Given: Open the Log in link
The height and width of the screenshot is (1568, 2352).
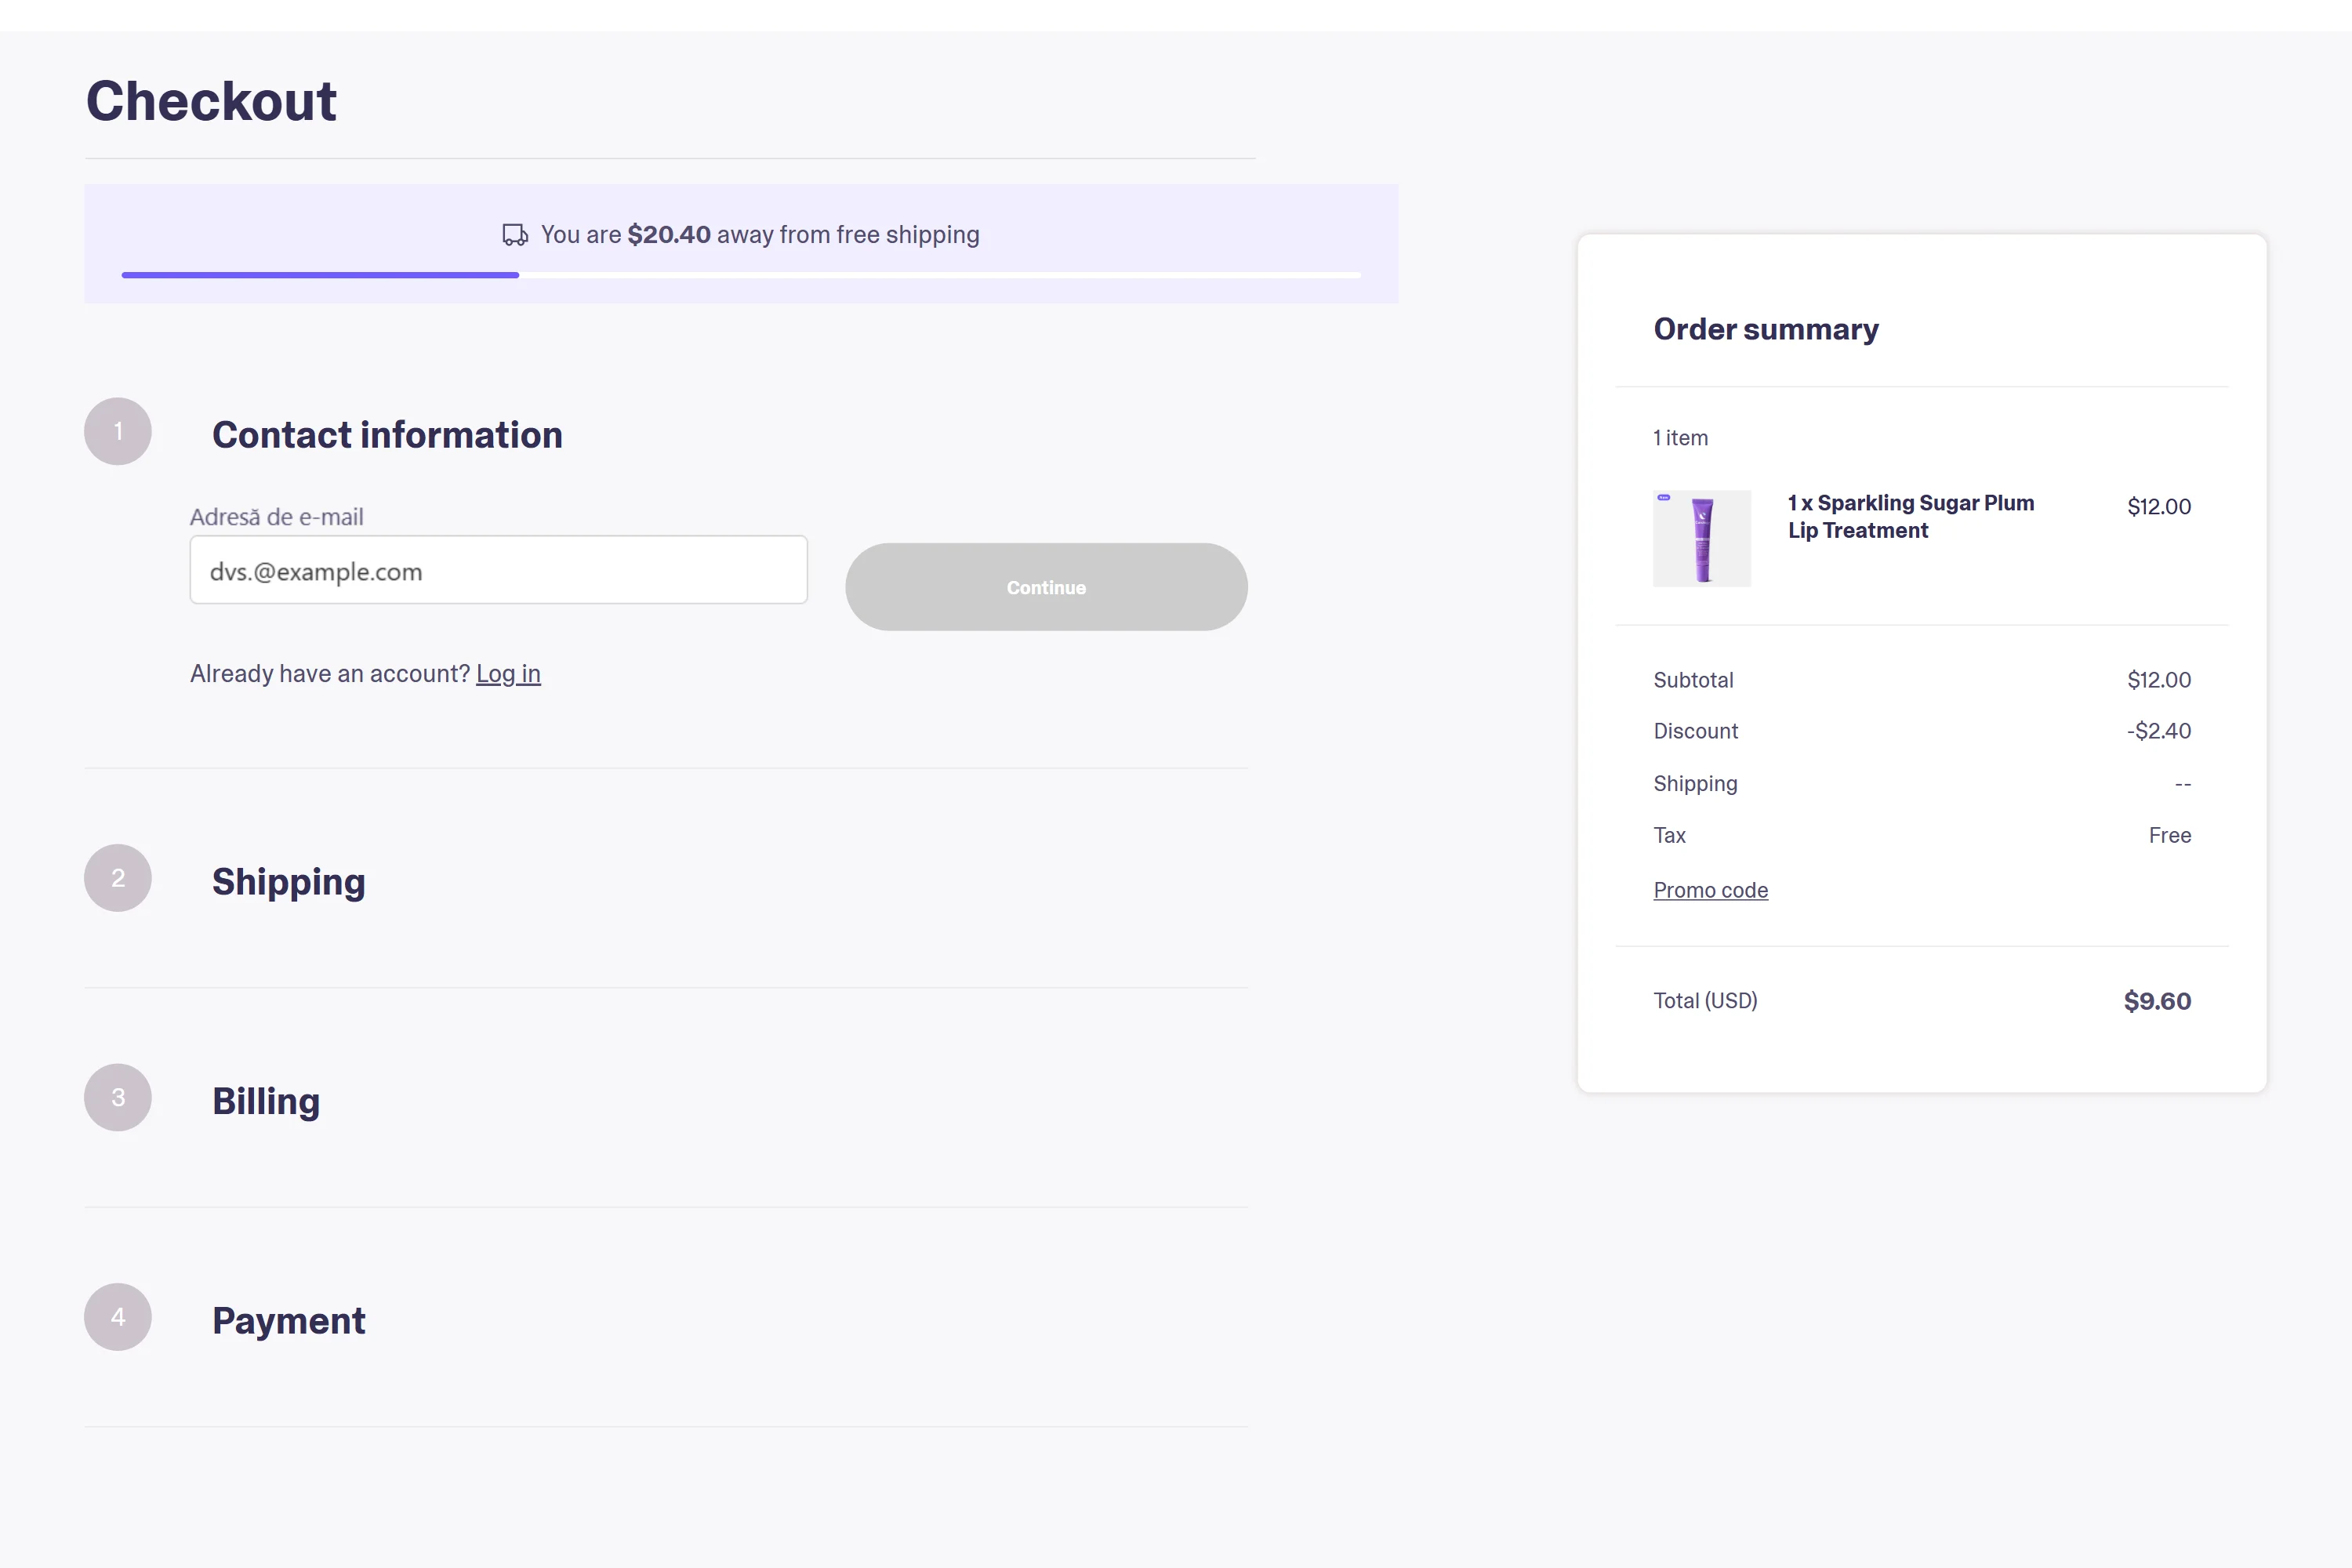Looking at the screenshot, I should pos(508,674).
